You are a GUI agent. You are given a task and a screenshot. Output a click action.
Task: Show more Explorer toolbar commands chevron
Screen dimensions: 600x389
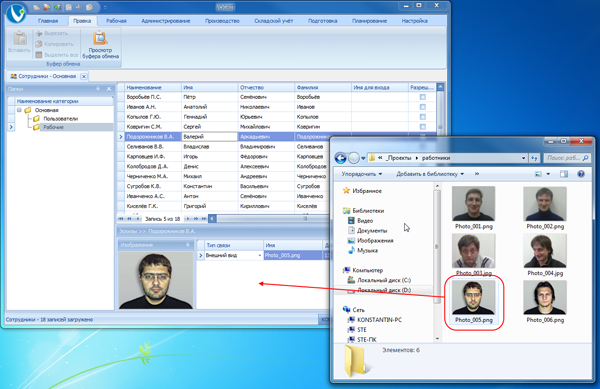click(x=477, y=174)
